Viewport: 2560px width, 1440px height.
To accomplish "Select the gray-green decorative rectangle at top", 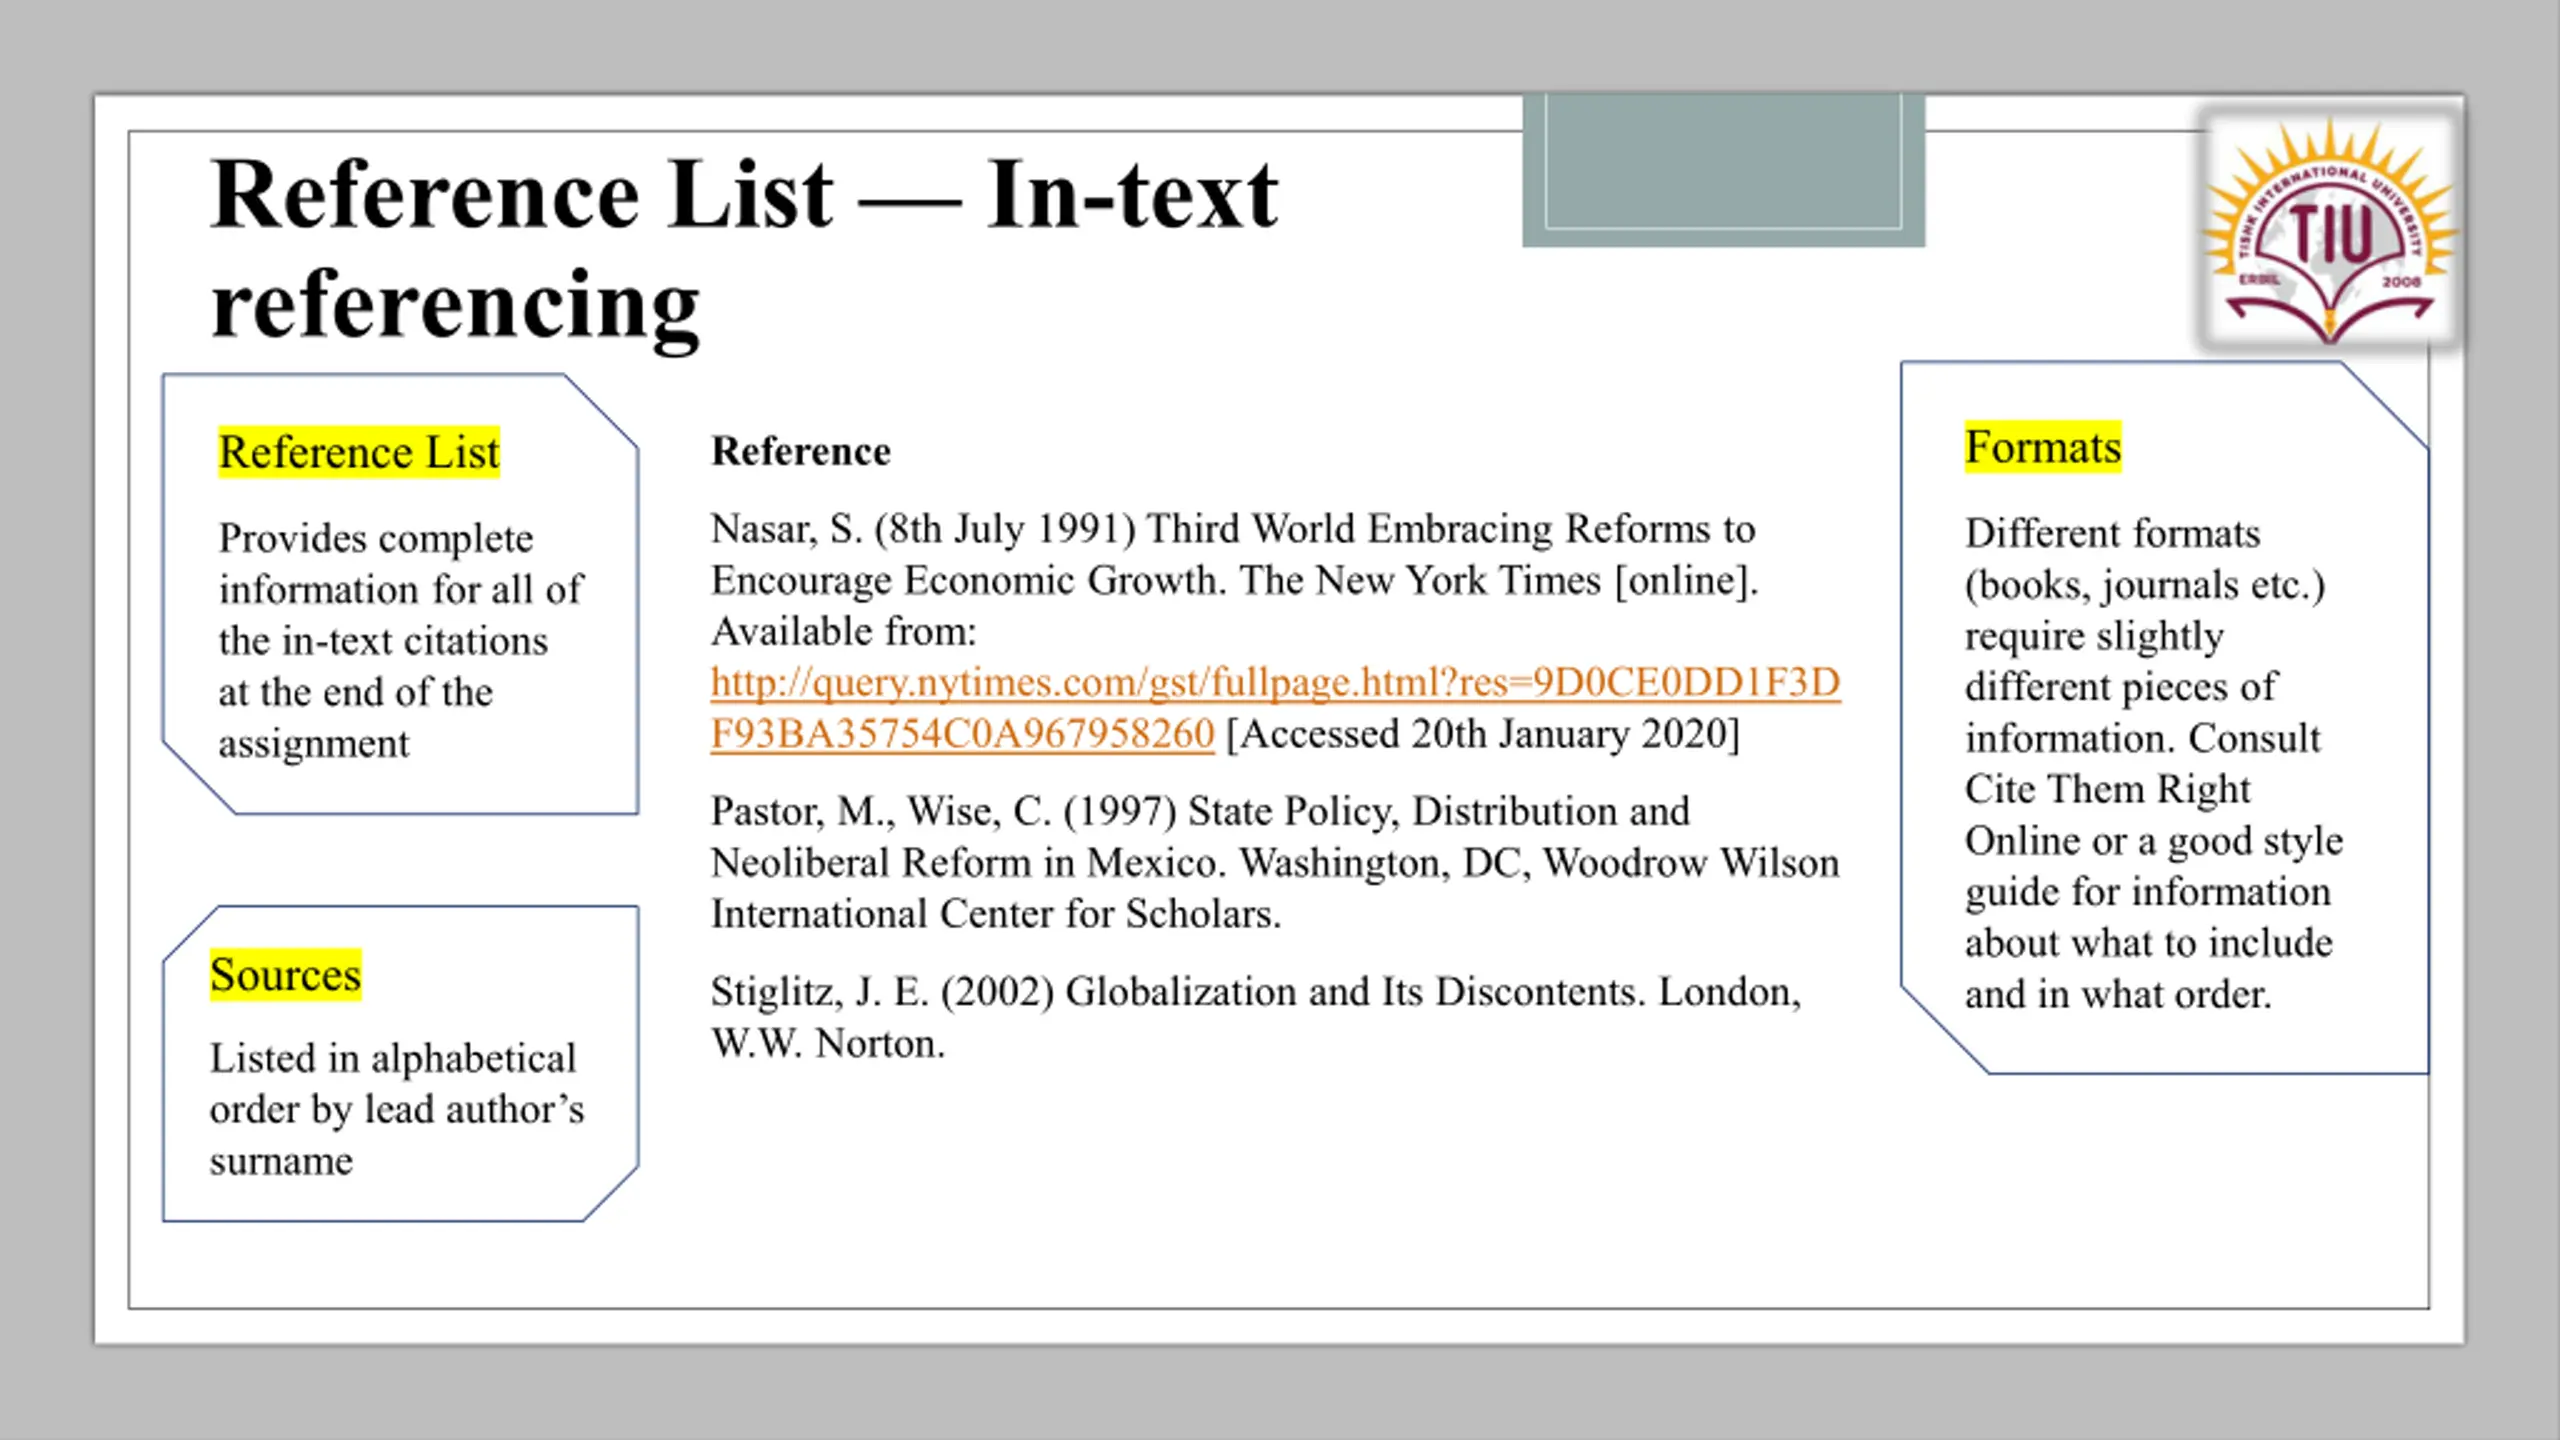I will (x=1723, y=170).
